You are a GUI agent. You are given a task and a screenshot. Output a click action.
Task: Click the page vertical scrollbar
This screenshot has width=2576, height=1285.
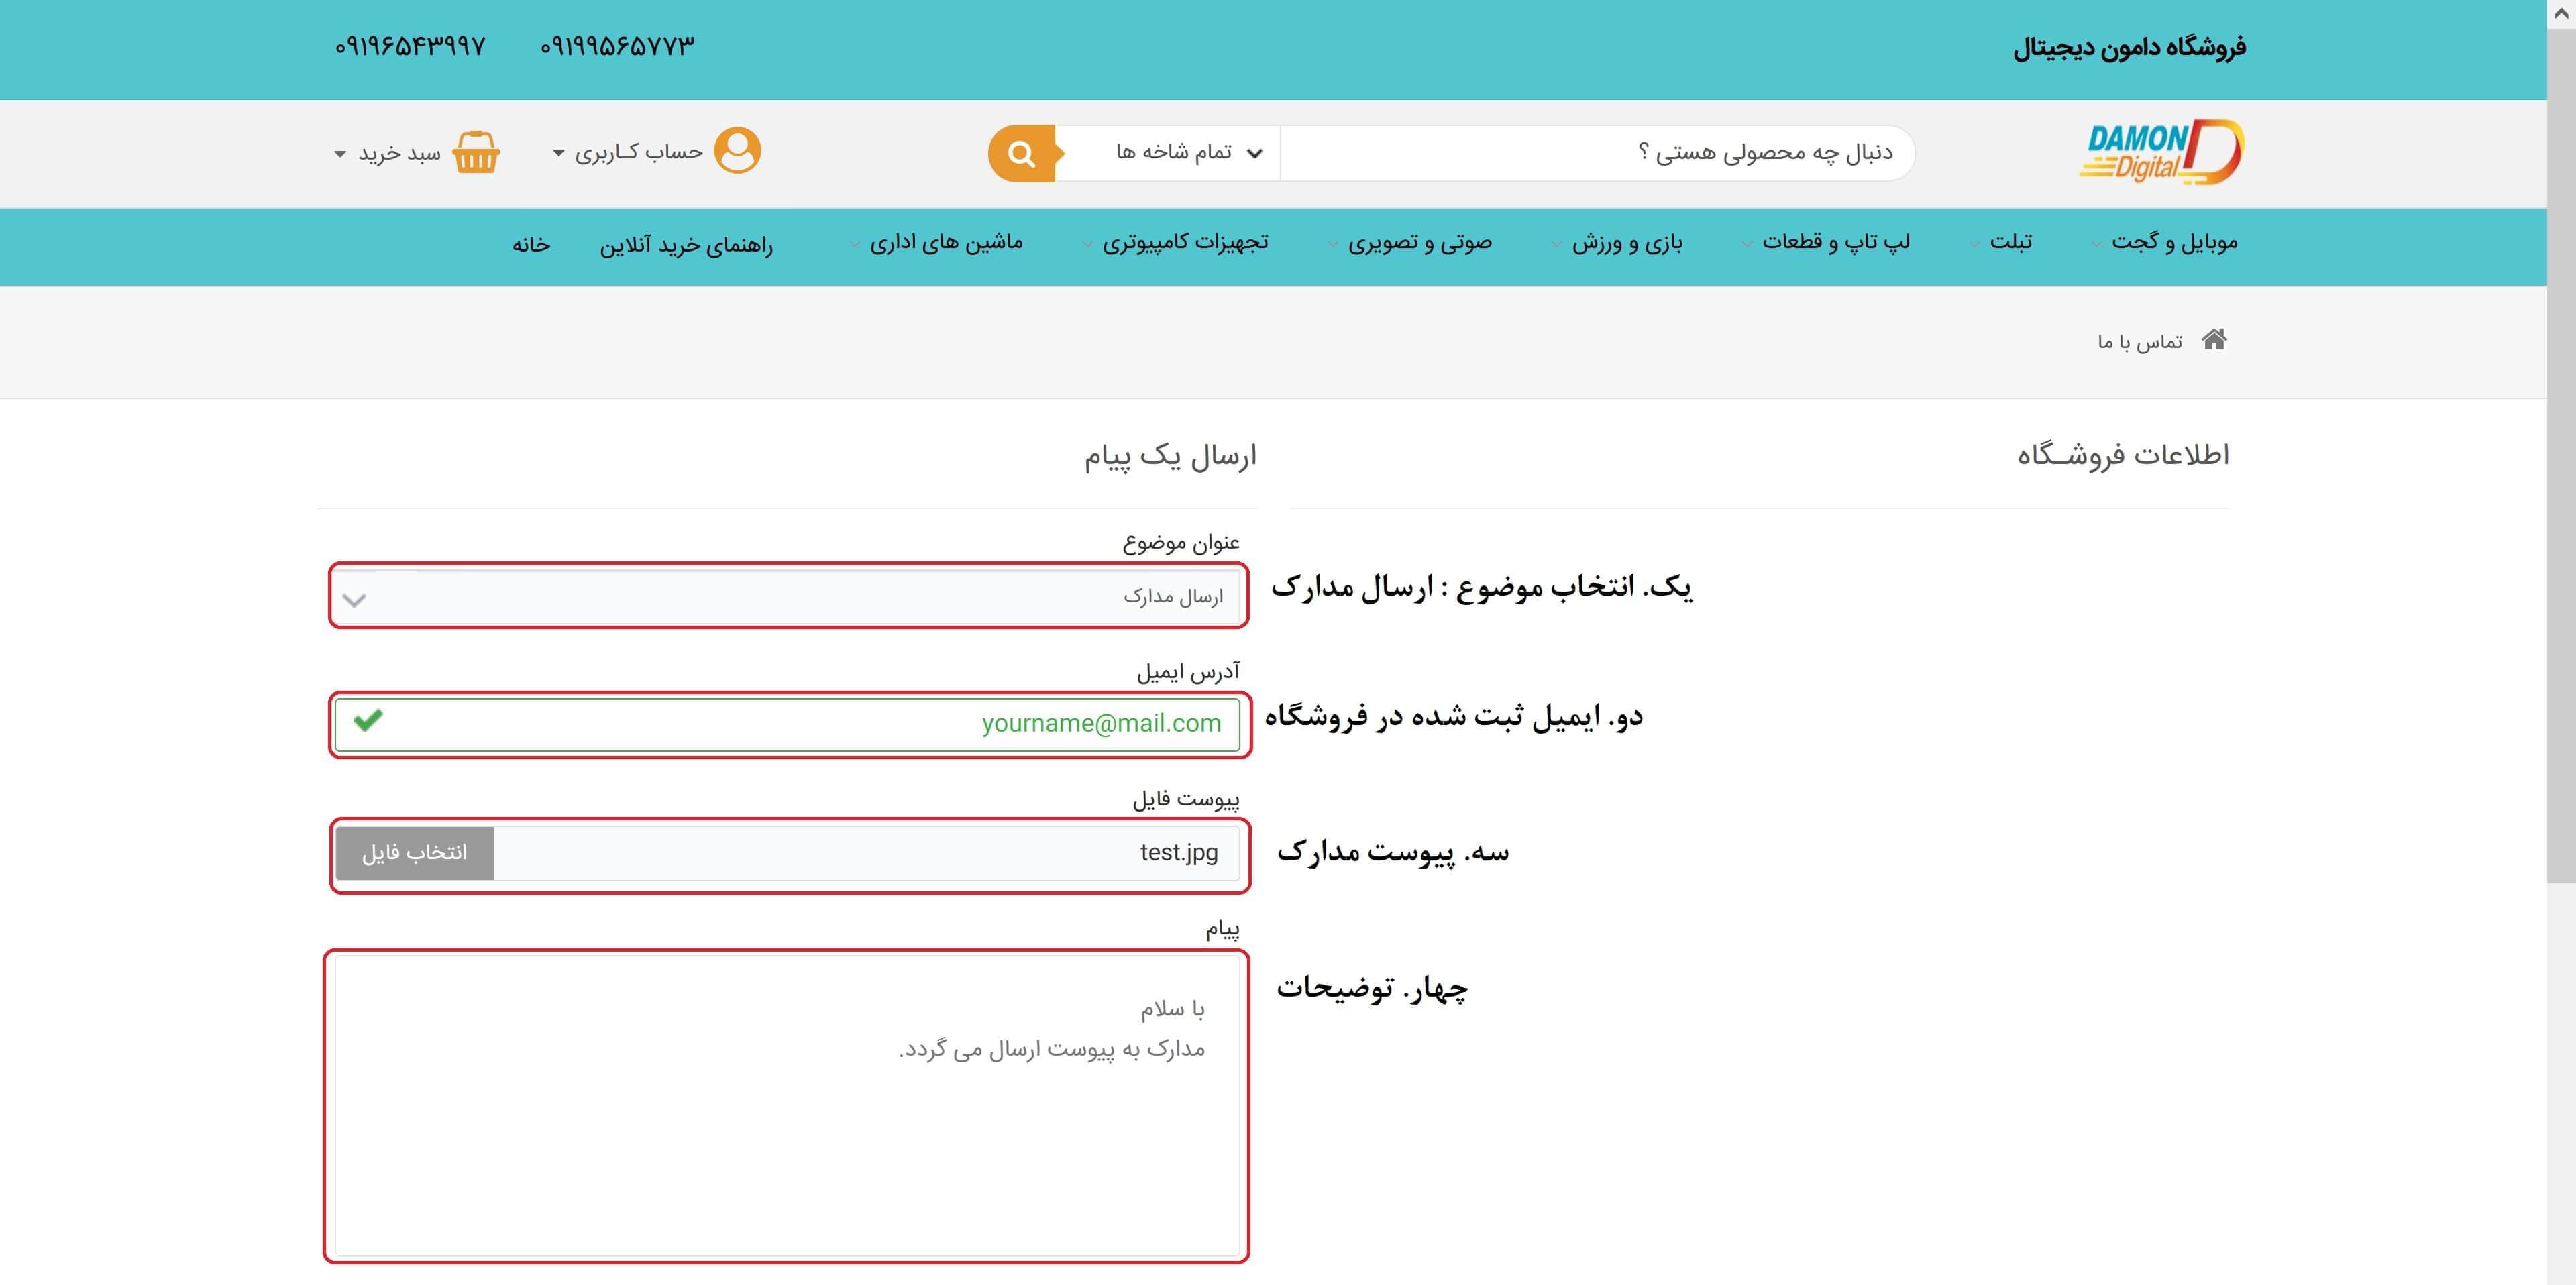click(x=2561, y=455)
